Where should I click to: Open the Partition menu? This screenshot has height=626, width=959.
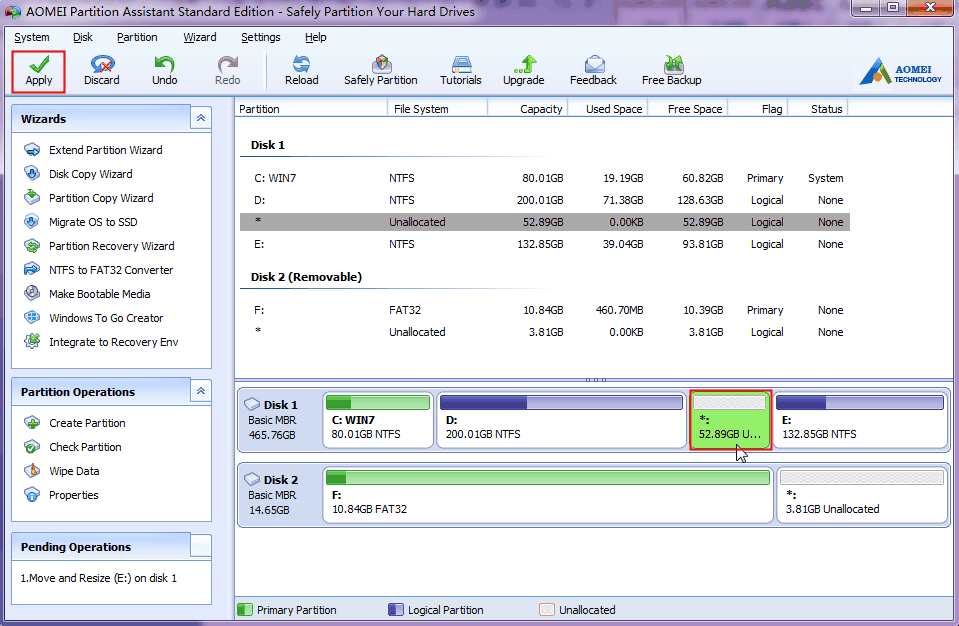(x=137, y=37)
